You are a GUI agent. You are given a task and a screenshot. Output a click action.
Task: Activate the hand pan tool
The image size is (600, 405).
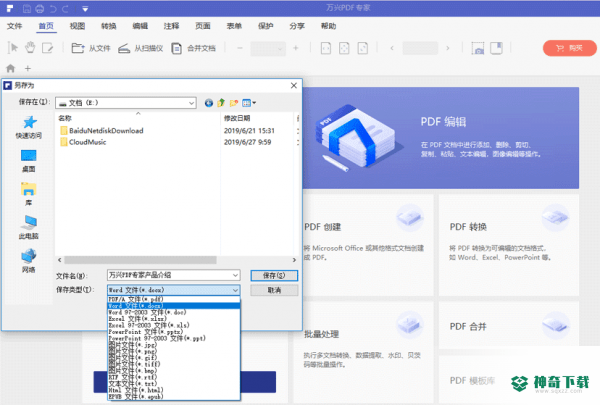[30, 48]
